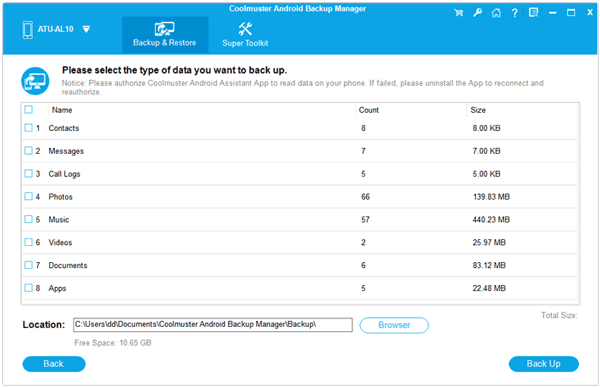
Task: Click the 22.48 MB size value
Action: (489, 288)
